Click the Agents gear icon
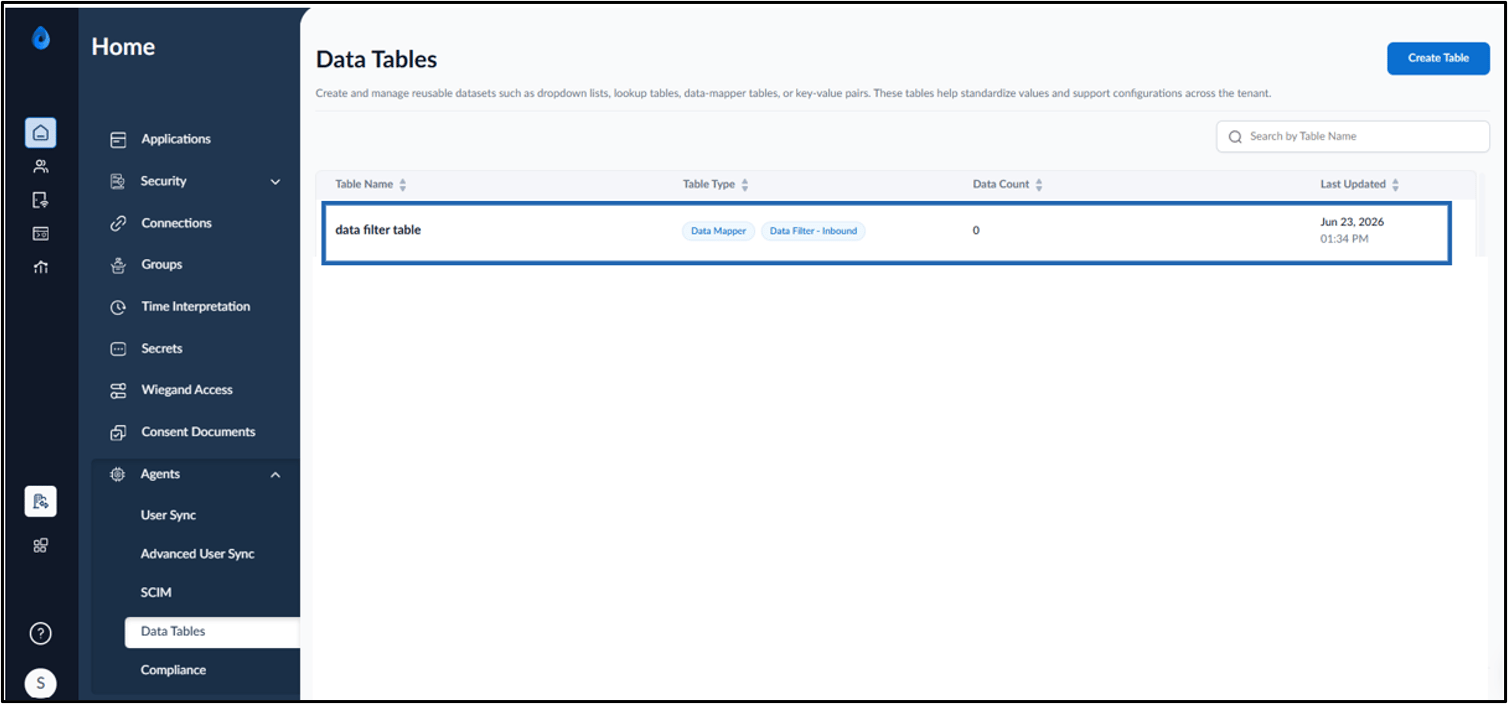Screen dimensions: 1508x704 [117, 474]
